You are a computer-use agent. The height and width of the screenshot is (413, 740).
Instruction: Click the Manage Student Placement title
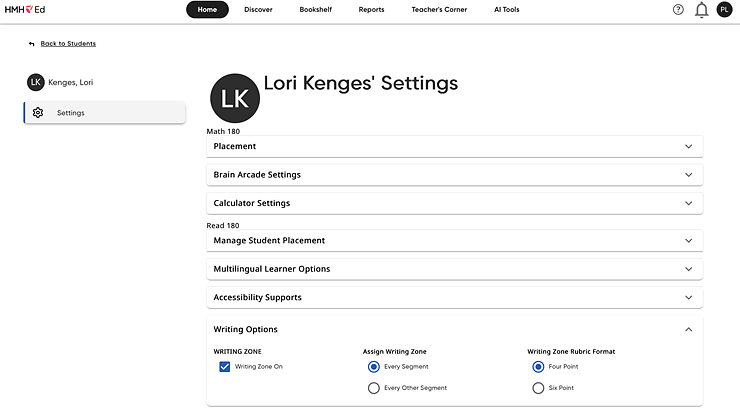[x=269, y=241]
